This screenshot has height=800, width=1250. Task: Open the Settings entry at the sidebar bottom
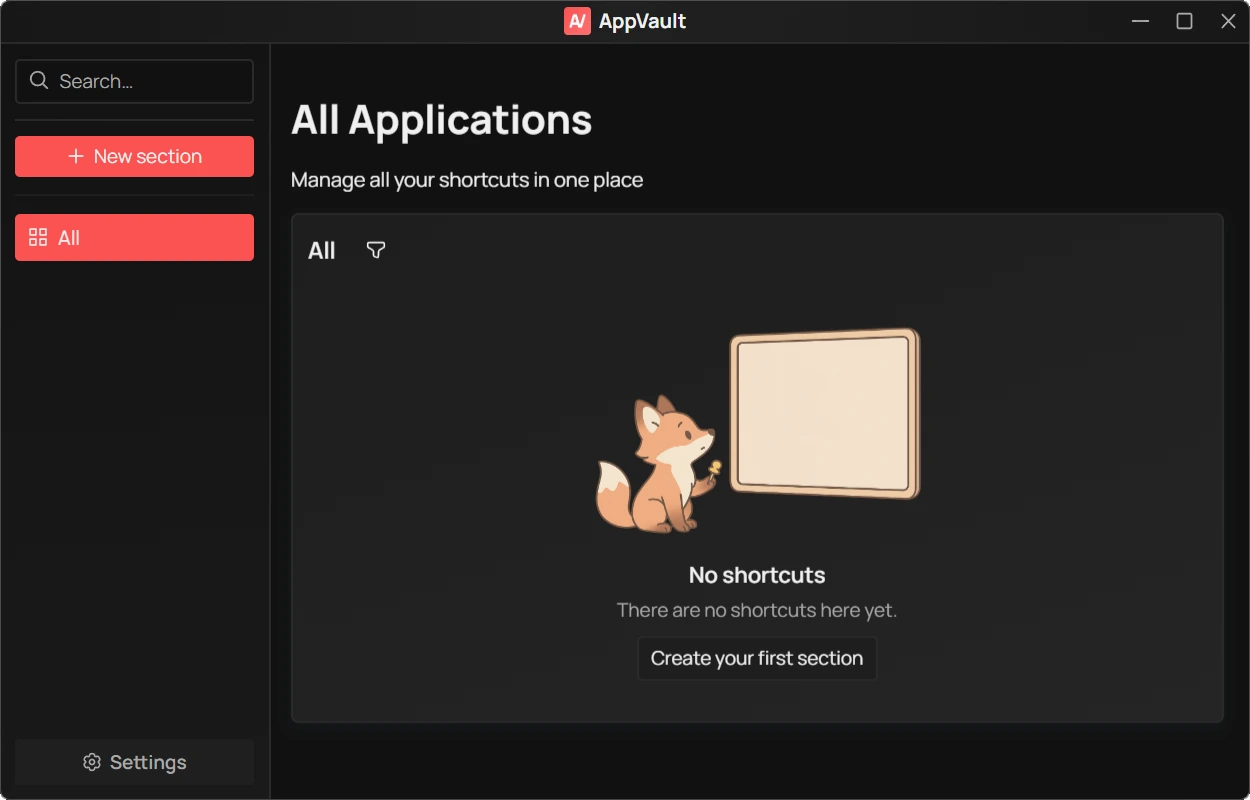pos(134,762)
